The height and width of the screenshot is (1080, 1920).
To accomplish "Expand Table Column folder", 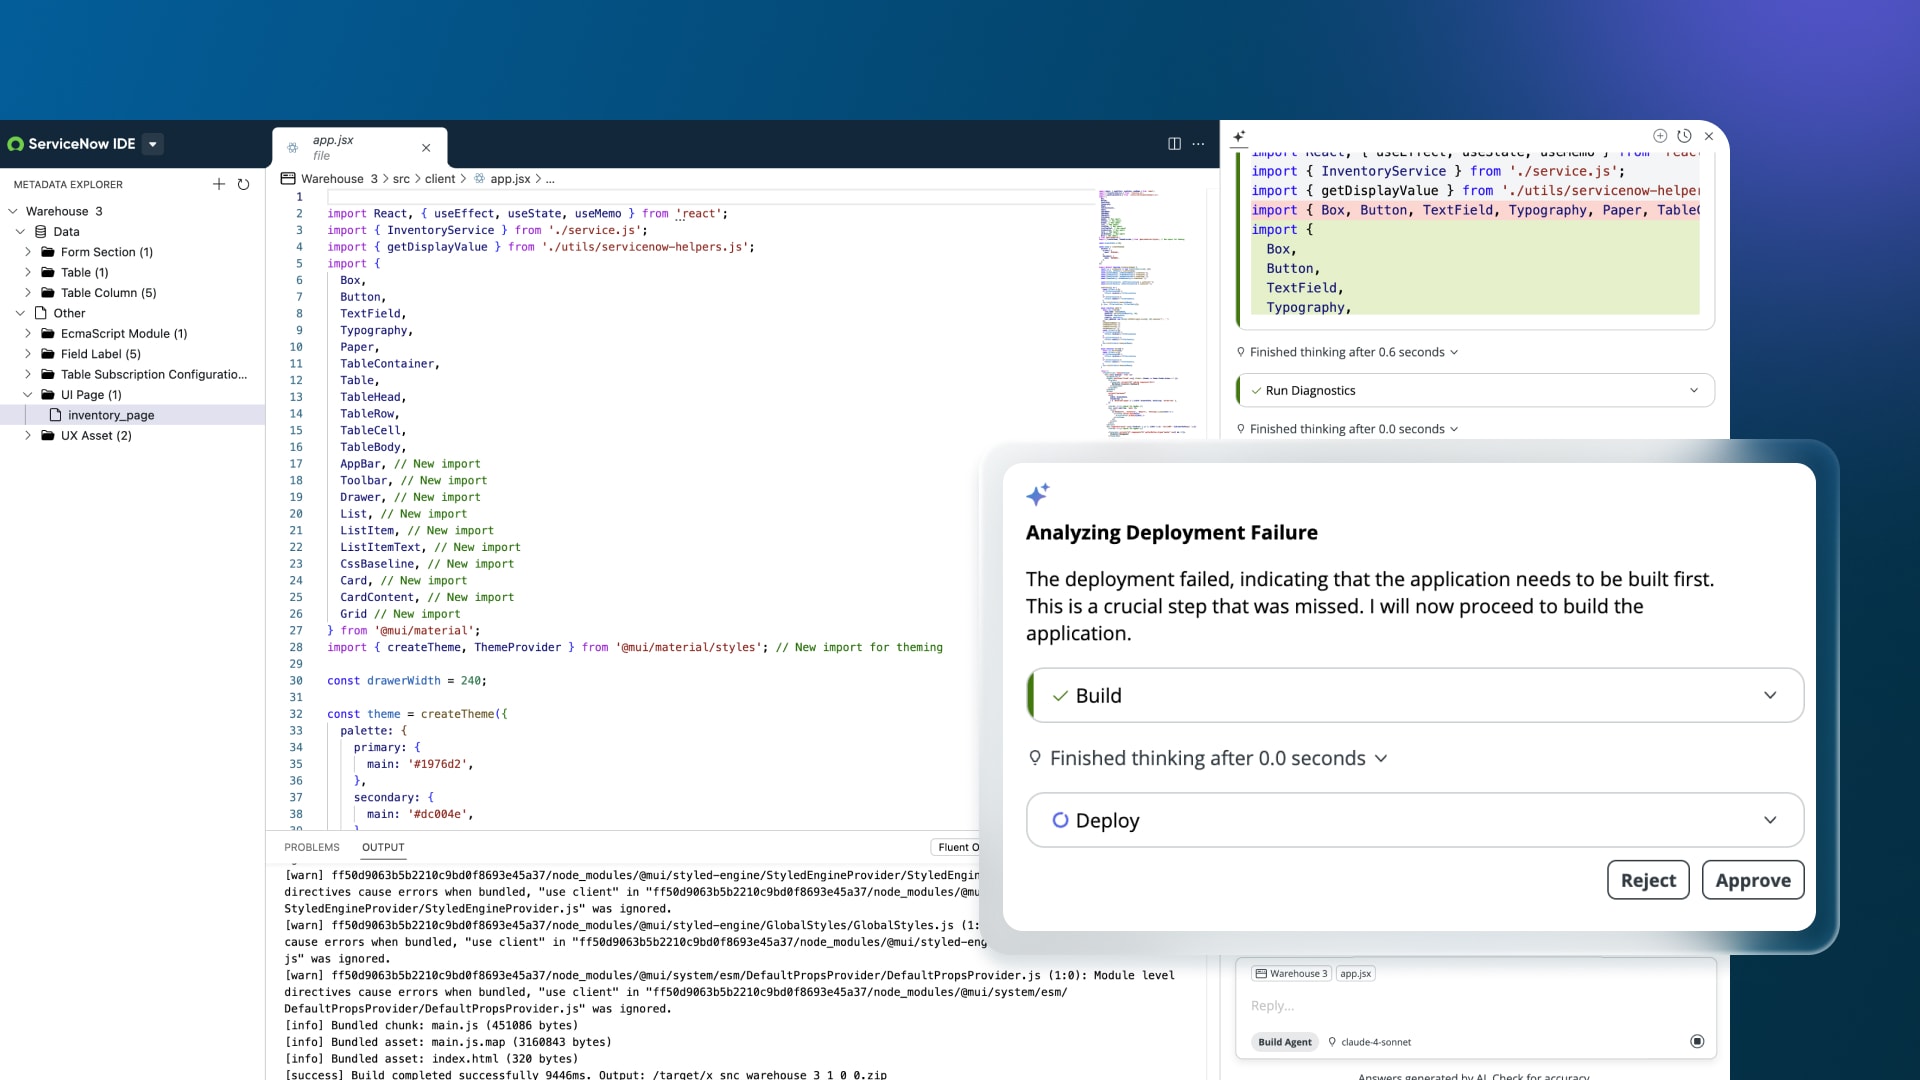I will [28, 293].
